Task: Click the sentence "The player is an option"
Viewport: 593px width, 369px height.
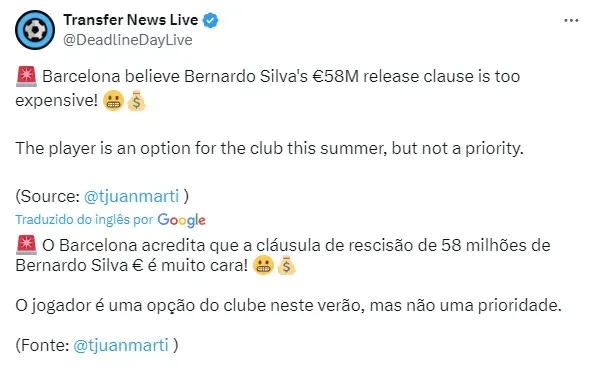Action: coord(269,149)
